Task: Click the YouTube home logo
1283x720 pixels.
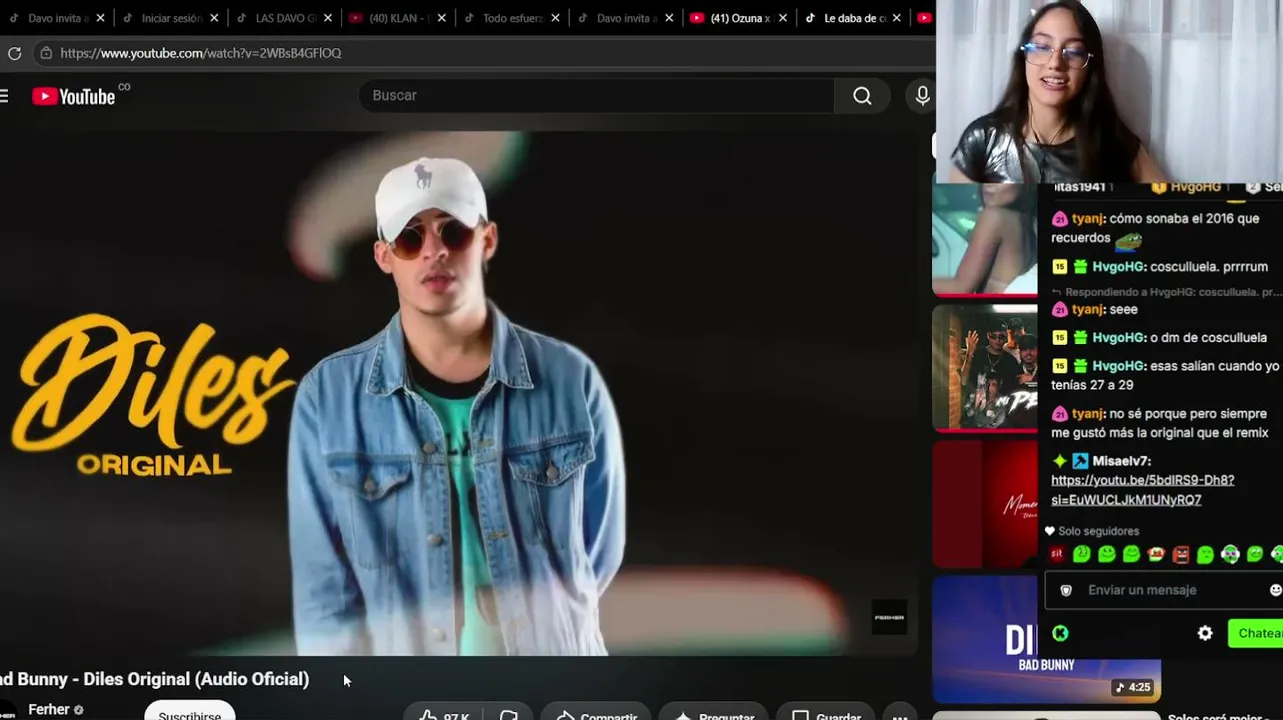Action: click(74, 96)
